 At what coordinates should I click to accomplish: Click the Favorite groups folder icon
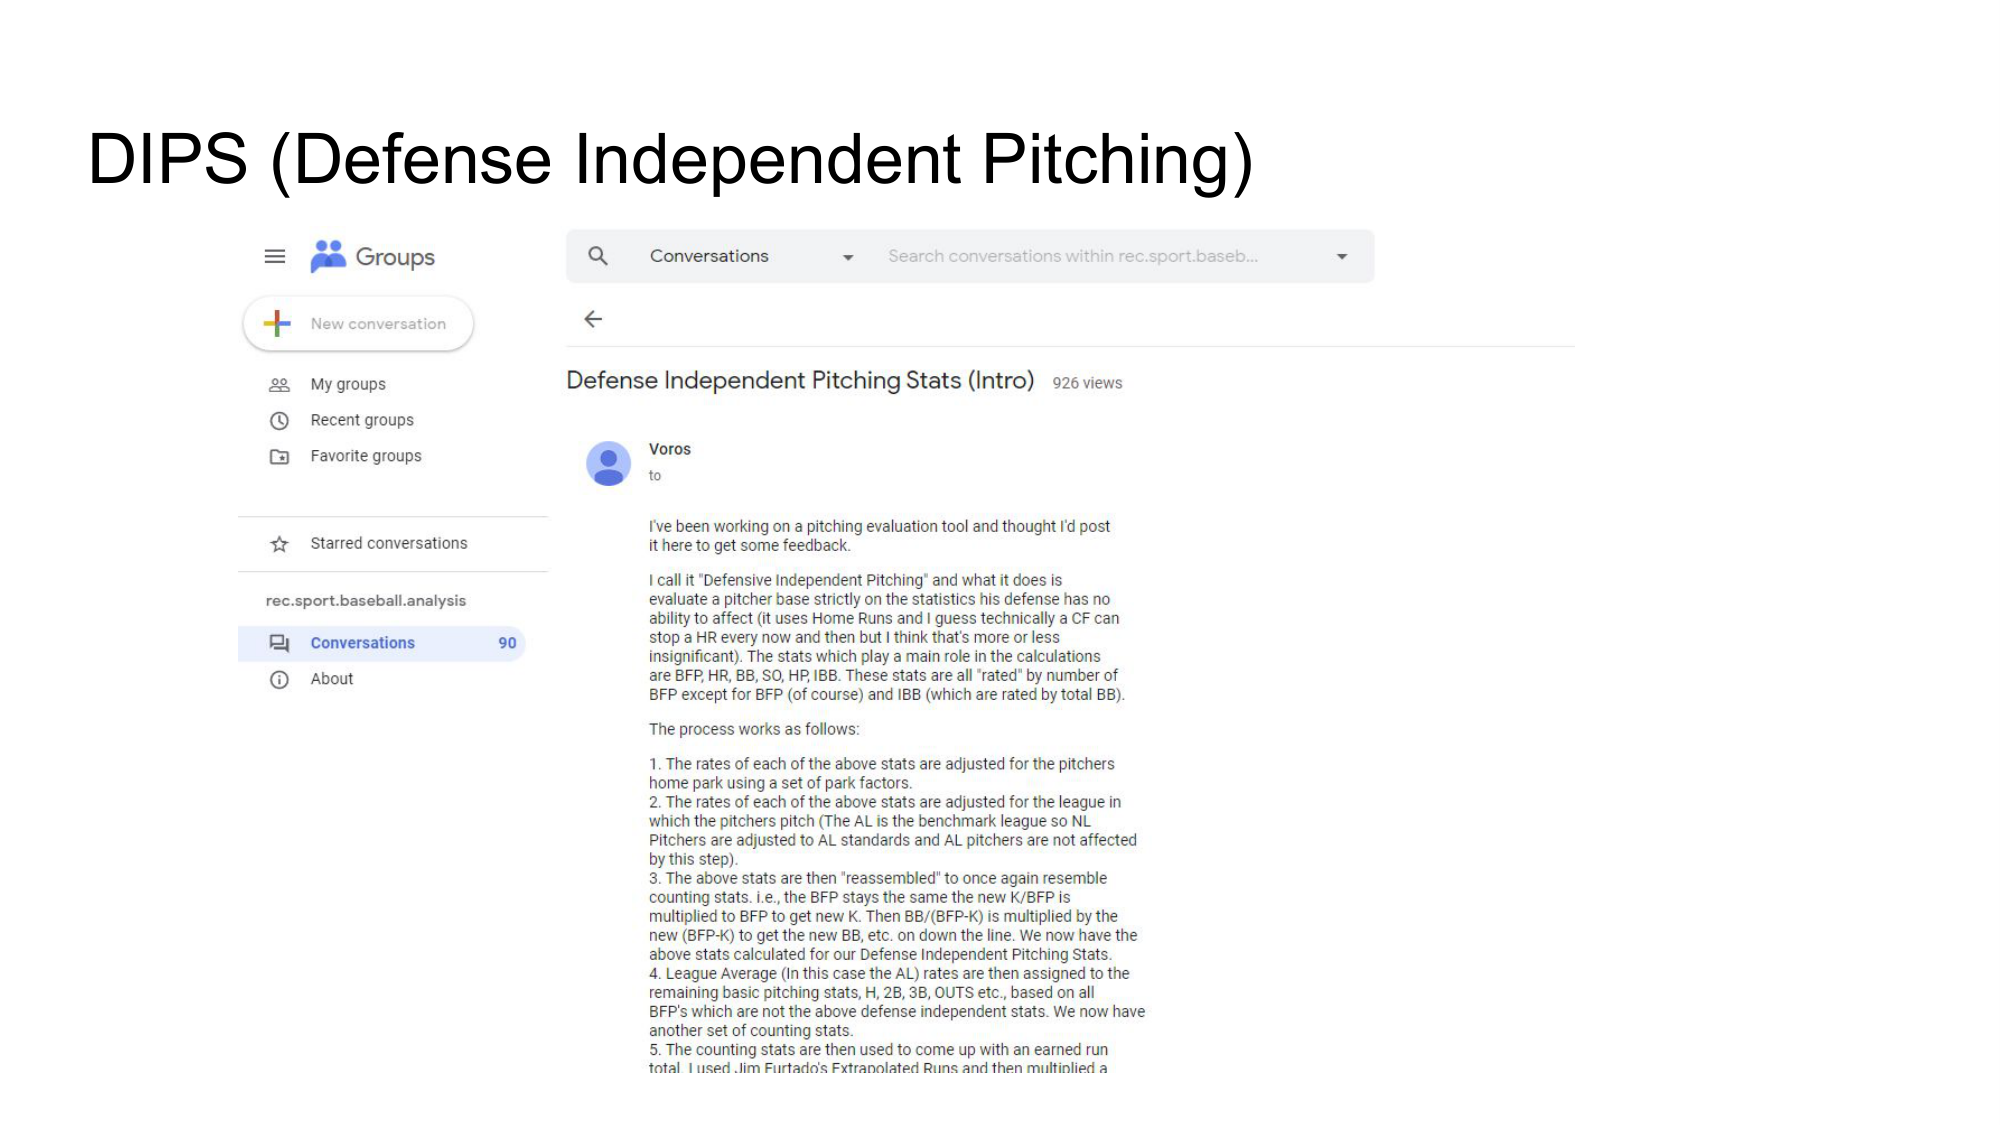[x=279, y=457]
